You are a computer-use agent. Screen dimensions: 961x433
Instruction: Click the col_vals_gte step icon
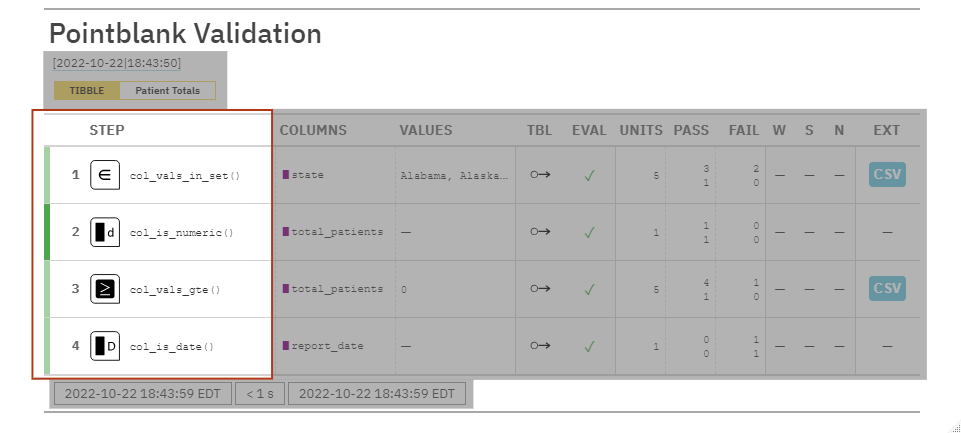(x=104, y=289)
